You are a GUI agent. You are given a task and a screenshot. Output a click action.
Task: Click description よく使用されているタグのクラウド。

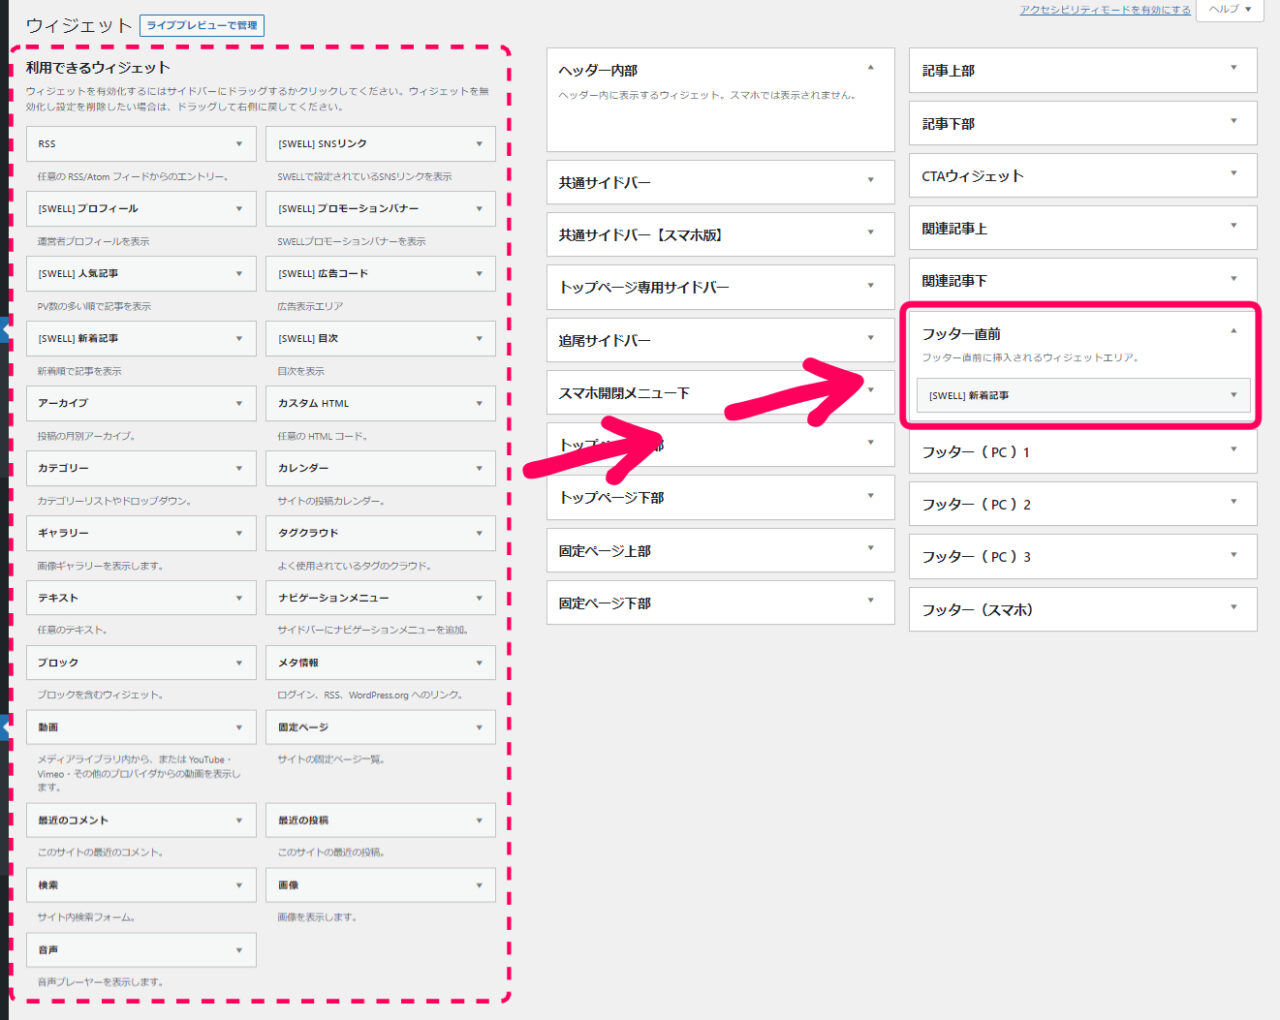[x=354, y=566]
